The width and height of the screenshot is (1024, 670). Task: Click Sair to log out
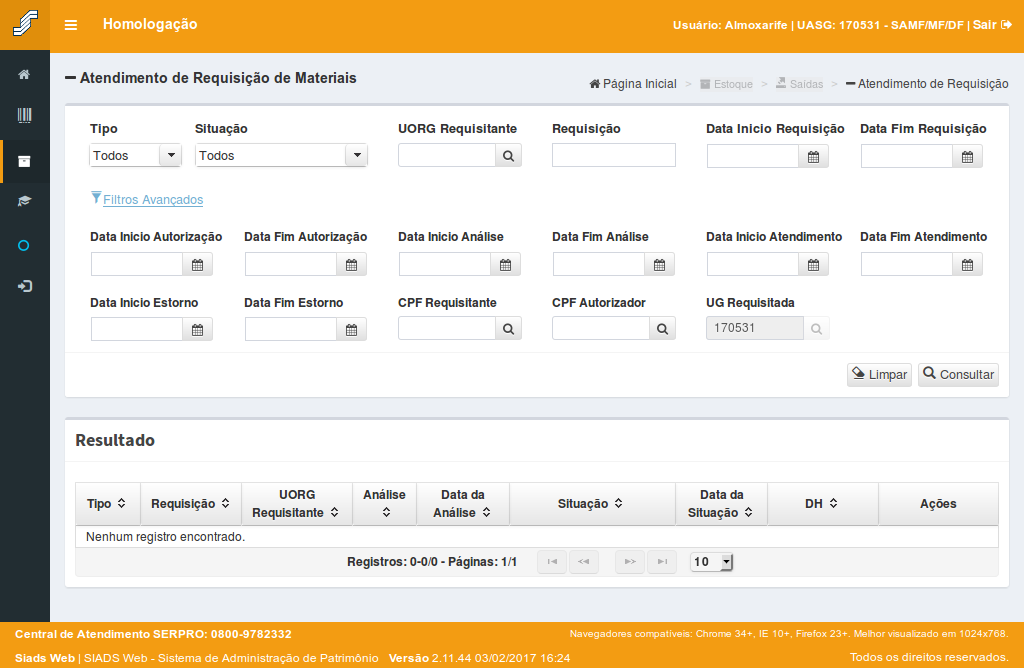coord(991,25)
